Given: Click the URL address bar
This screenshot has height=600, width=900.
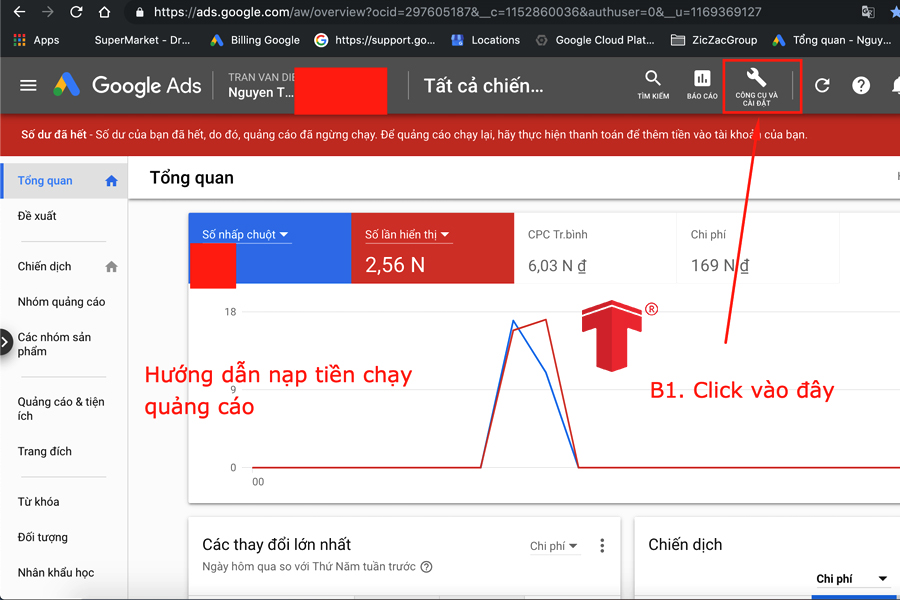Looking at the screenshot, I should click(x=457, y=12).
